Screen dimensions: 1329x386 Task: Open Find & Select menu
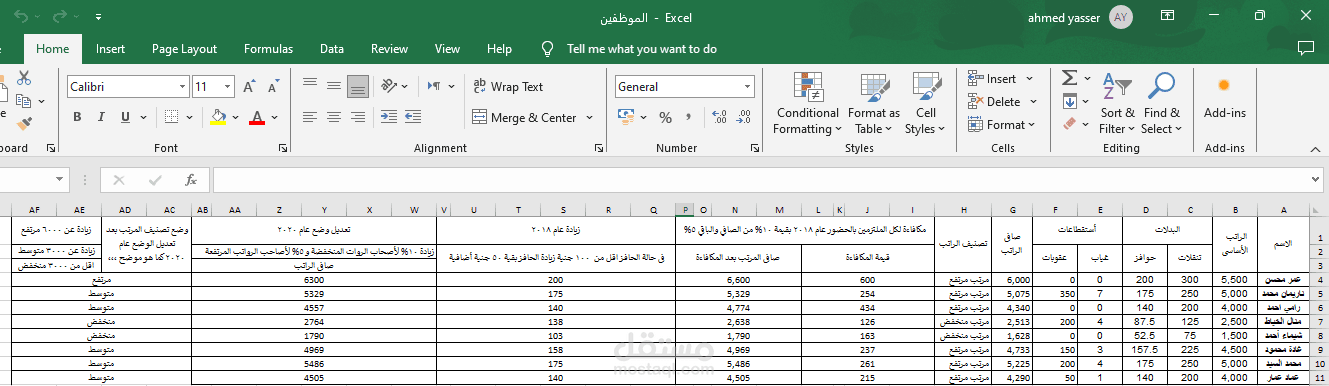pos(1162,104)
